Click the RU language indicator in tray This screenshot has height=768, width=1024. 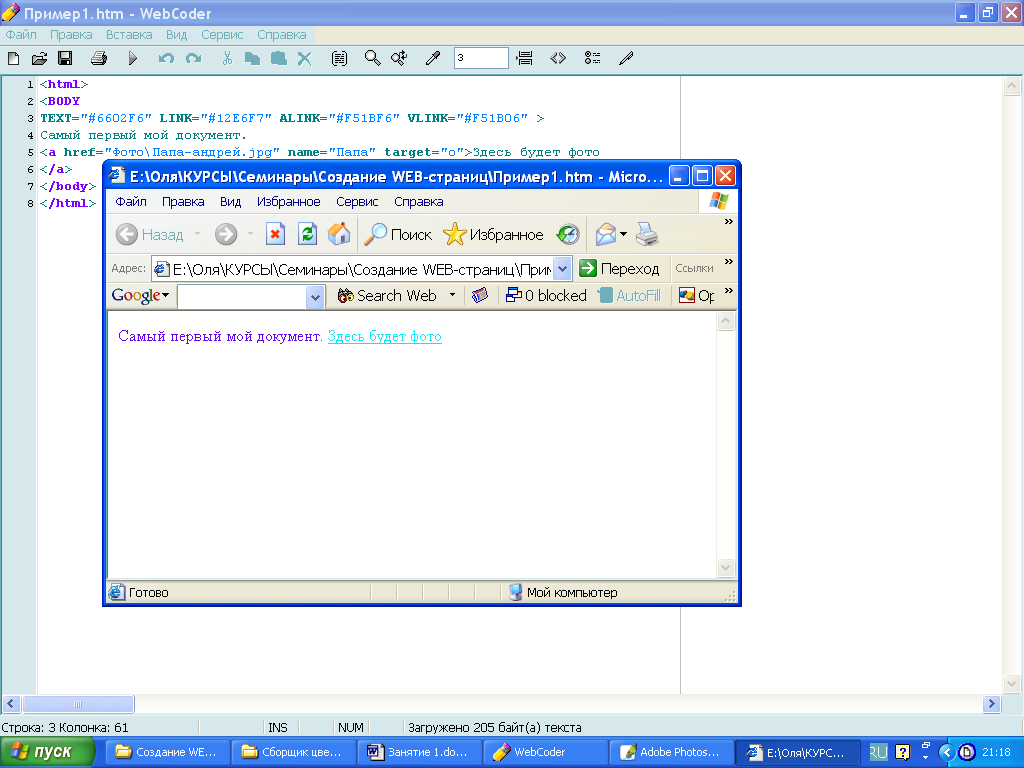[878, 752]
